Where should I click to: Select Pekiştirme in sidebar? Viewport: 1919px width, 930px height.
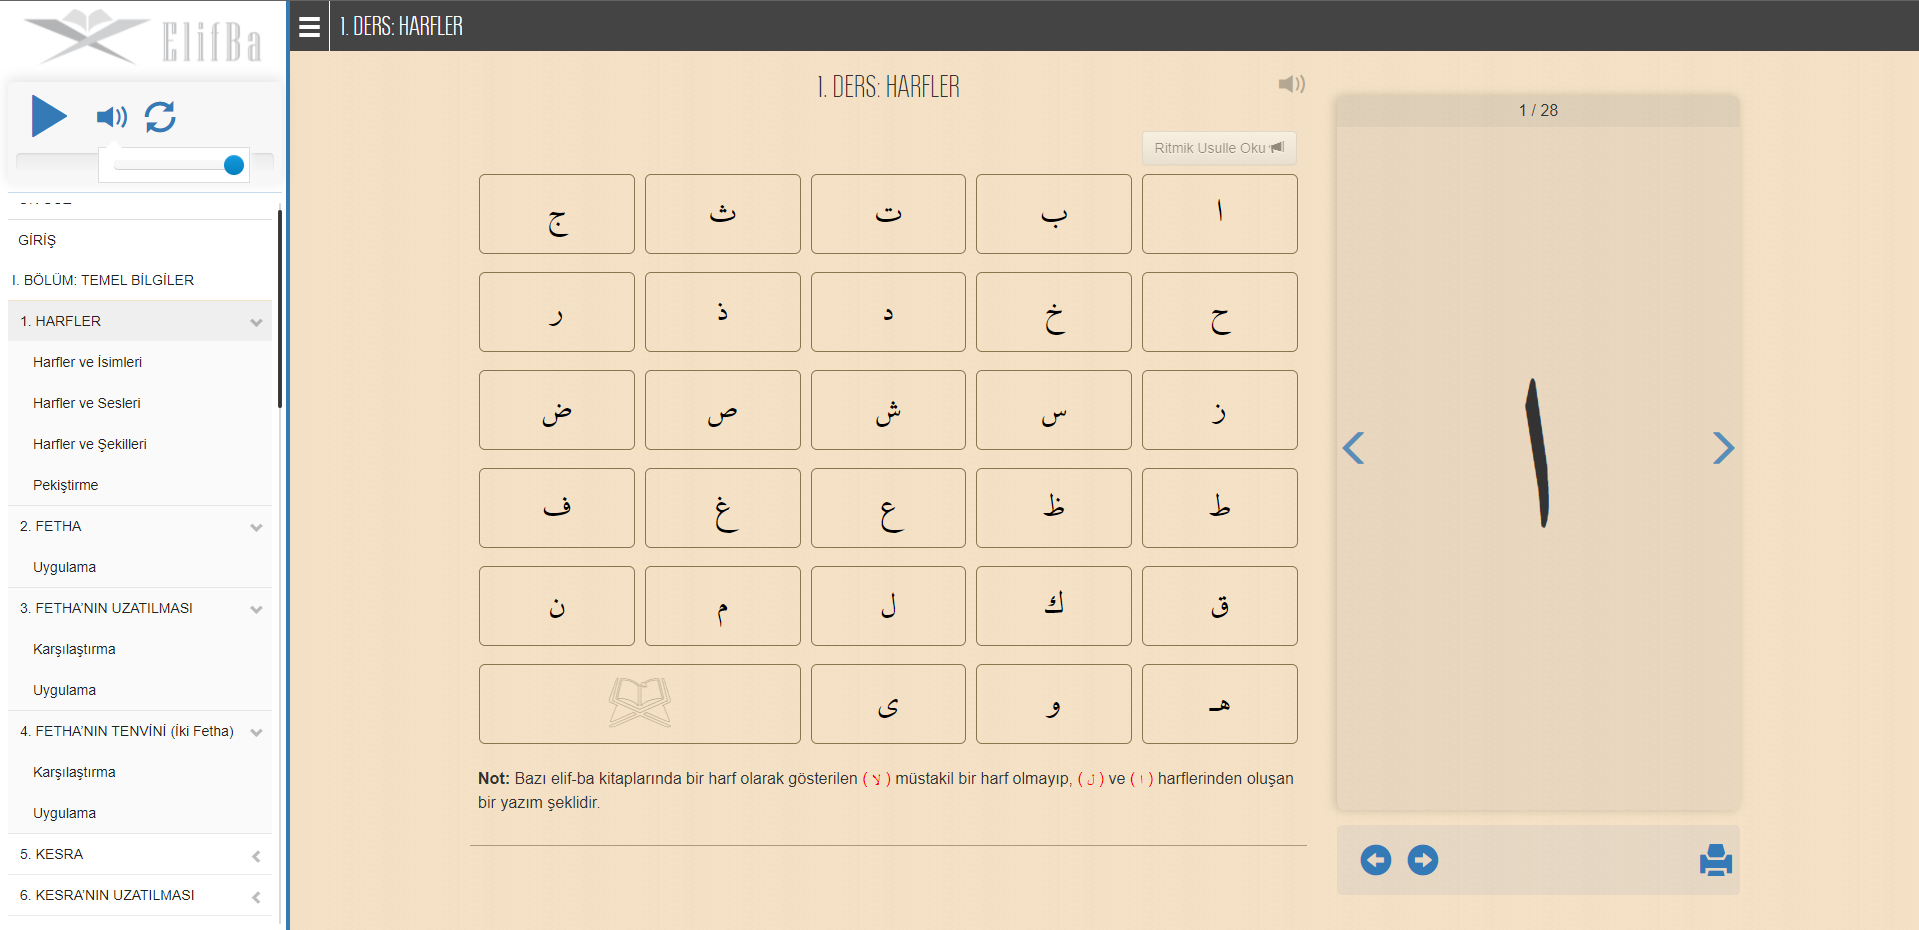[x=66, y=485]
